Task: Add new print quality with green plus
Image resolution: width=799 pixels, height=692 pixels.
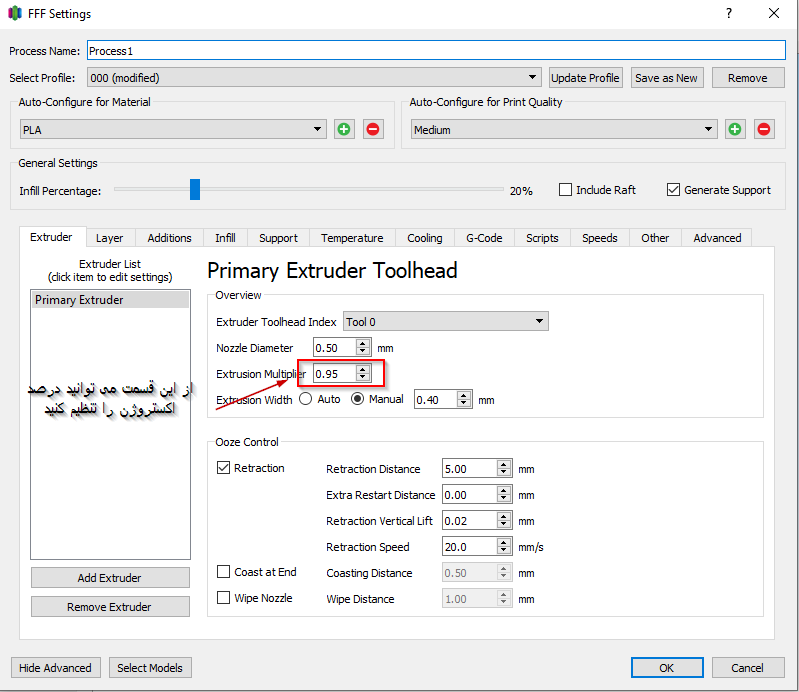Action: click(735, 129)
